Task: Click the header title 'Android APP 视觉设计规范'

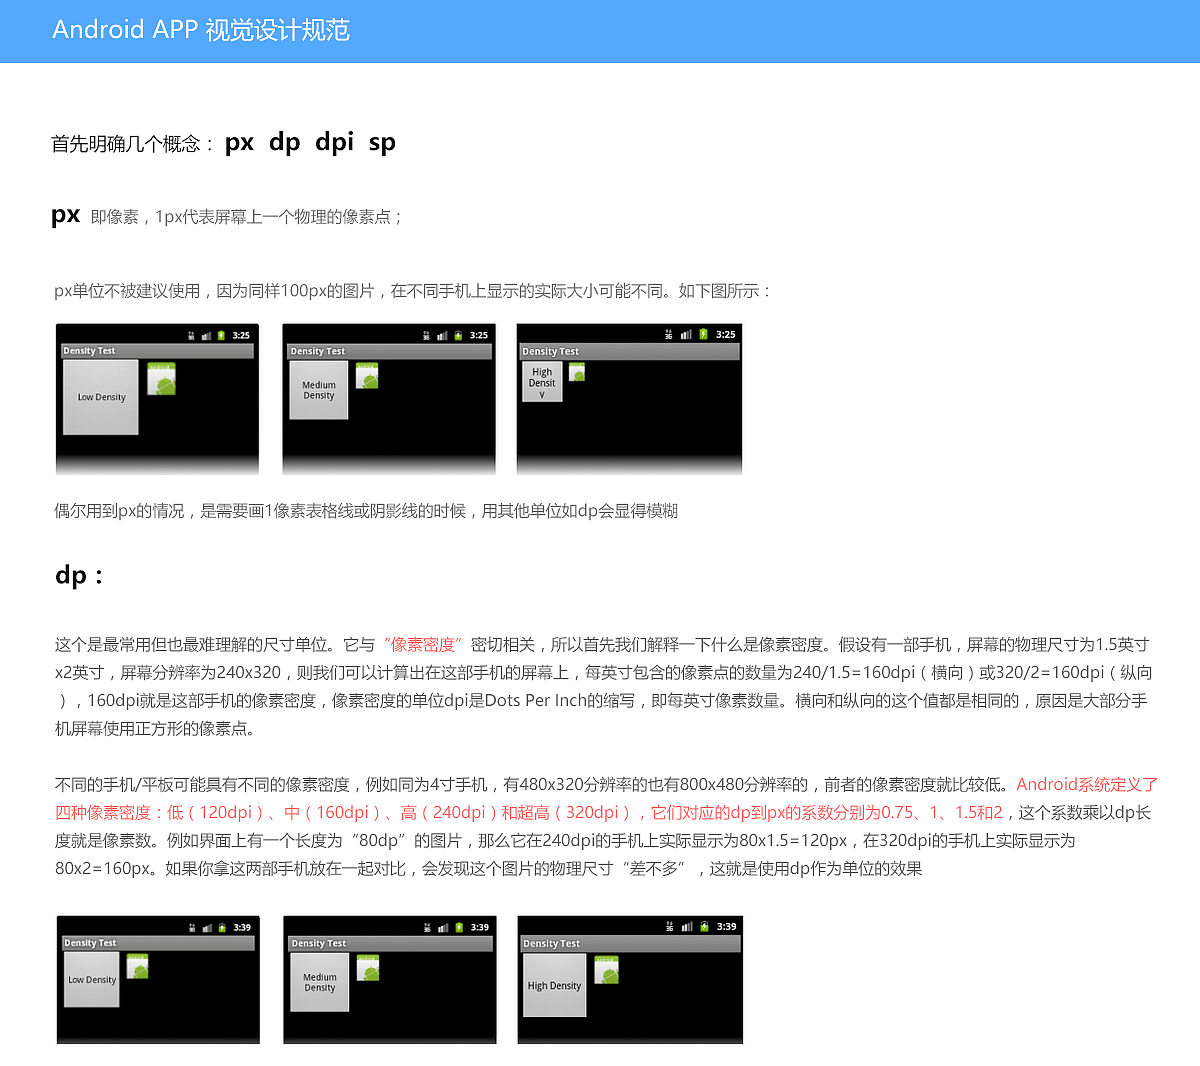Action: click(x=201, y=30)
